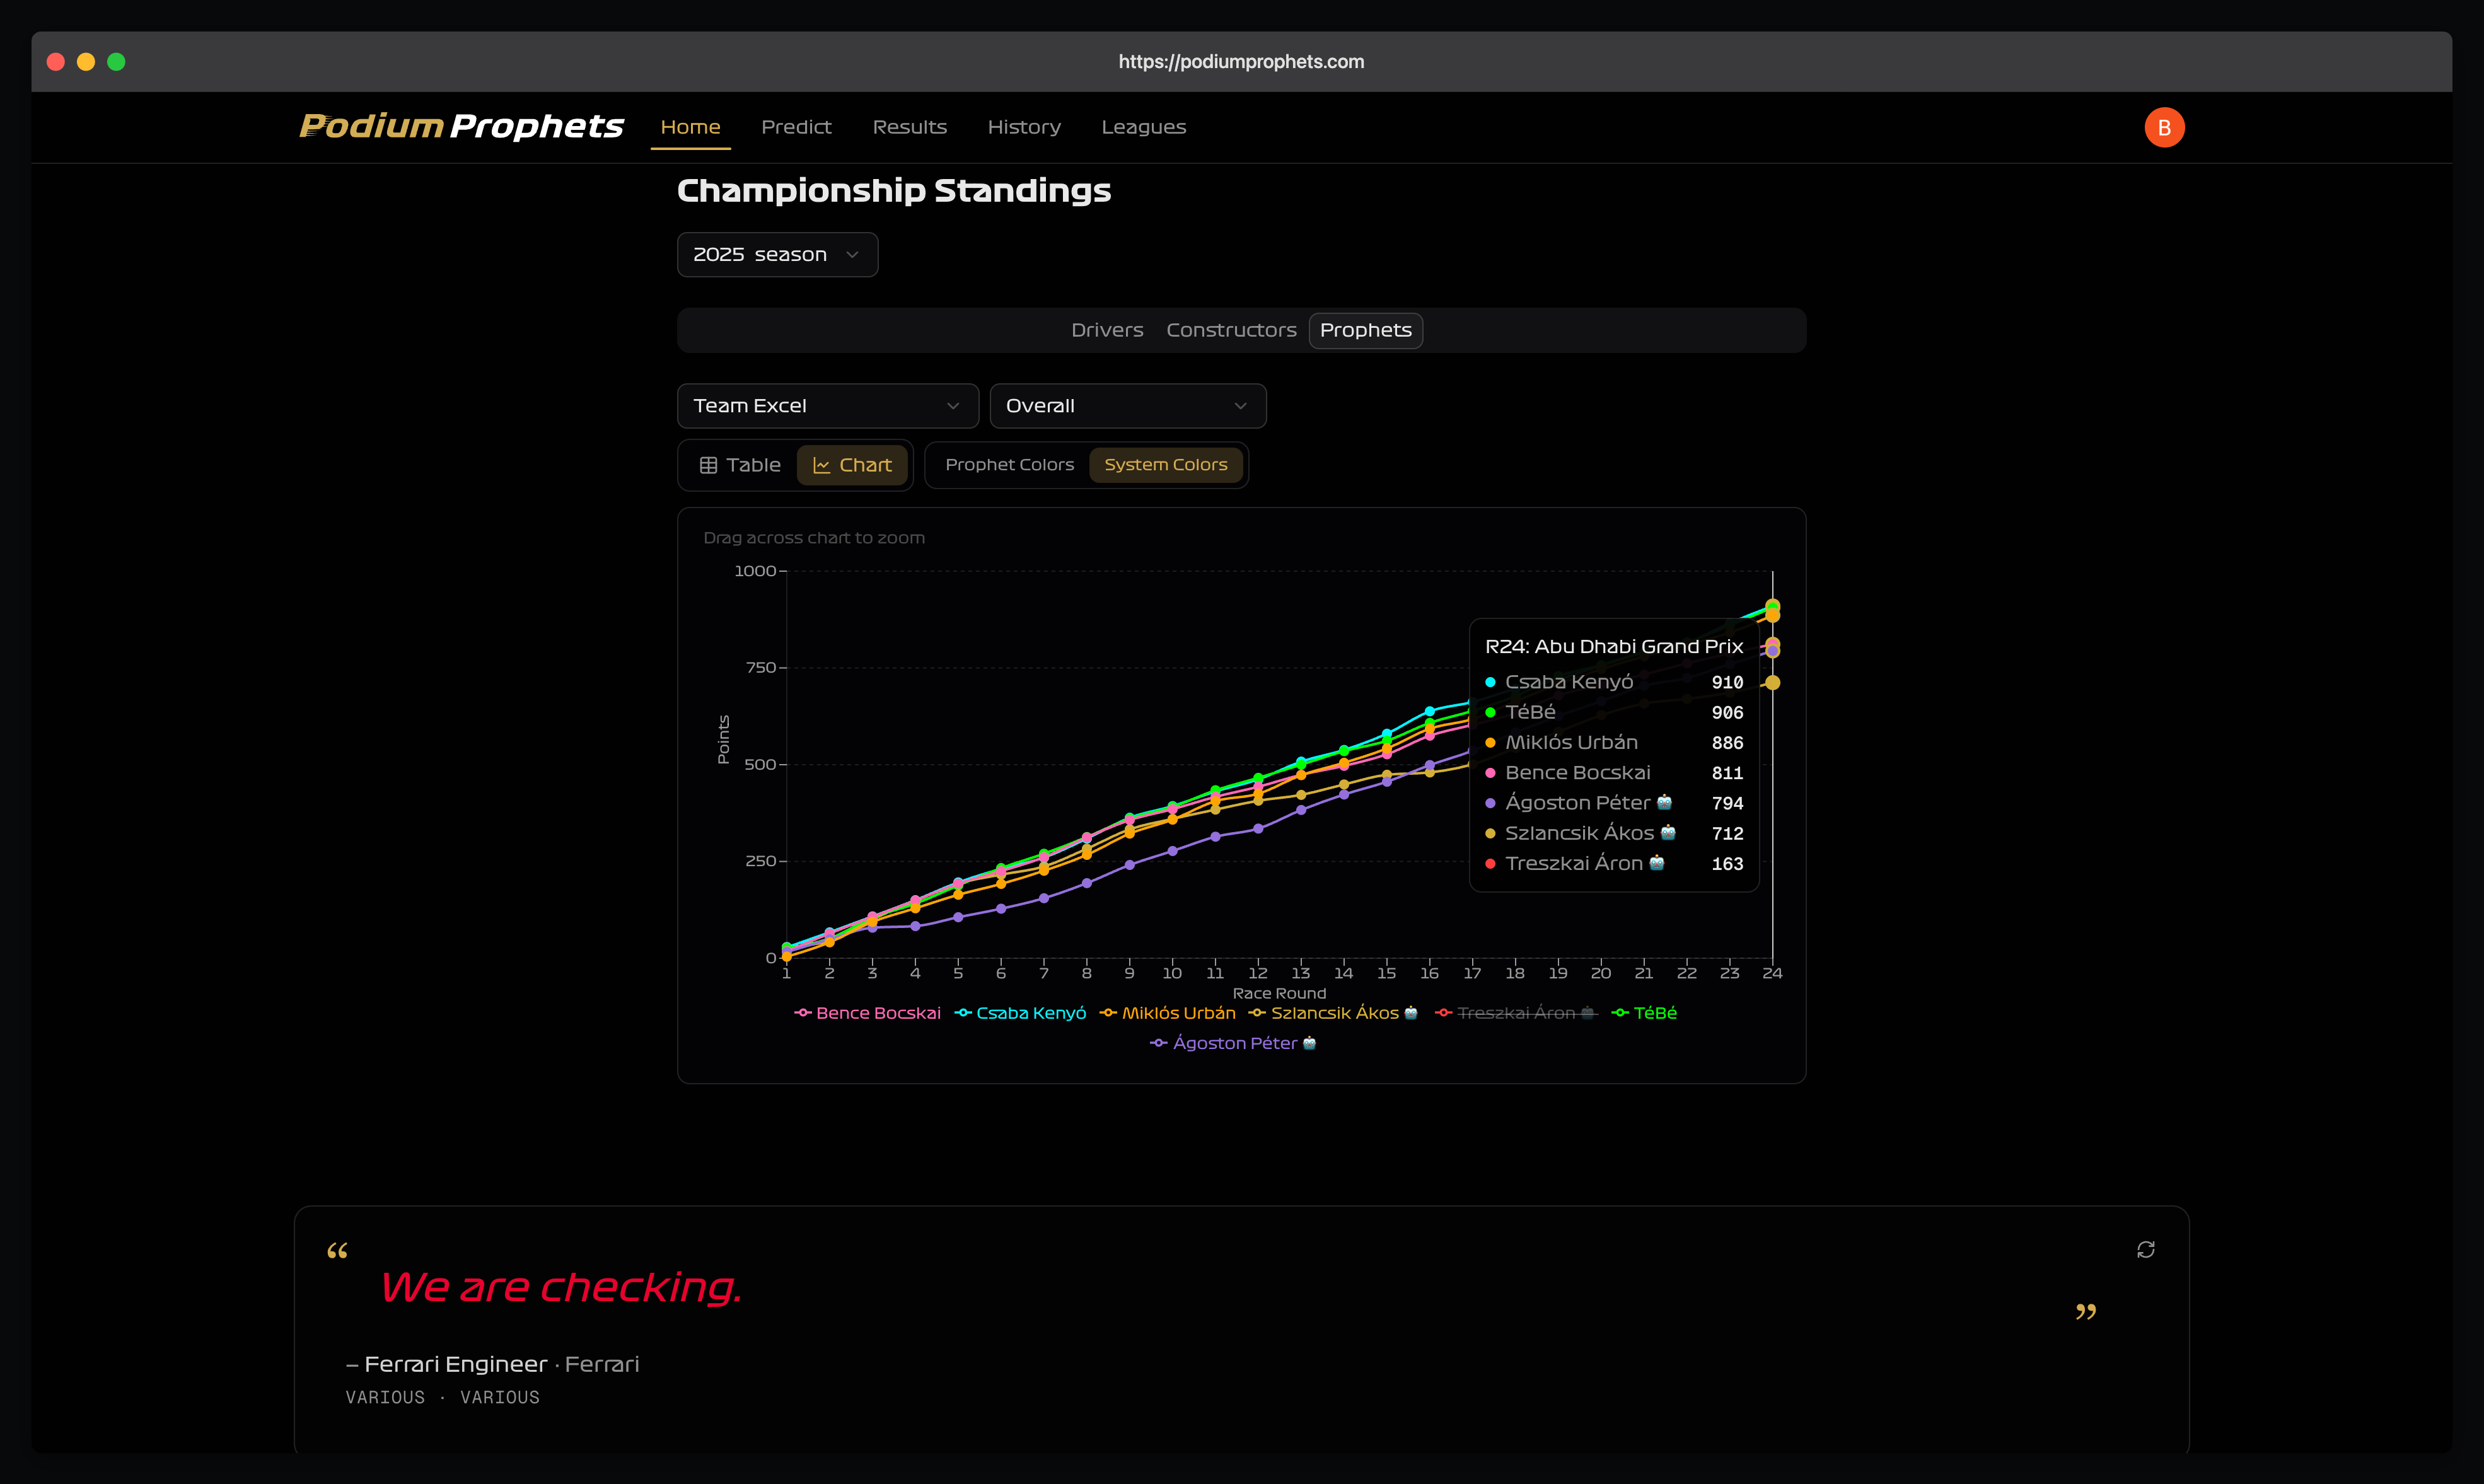Click the Podium Prophets logo

461,126
